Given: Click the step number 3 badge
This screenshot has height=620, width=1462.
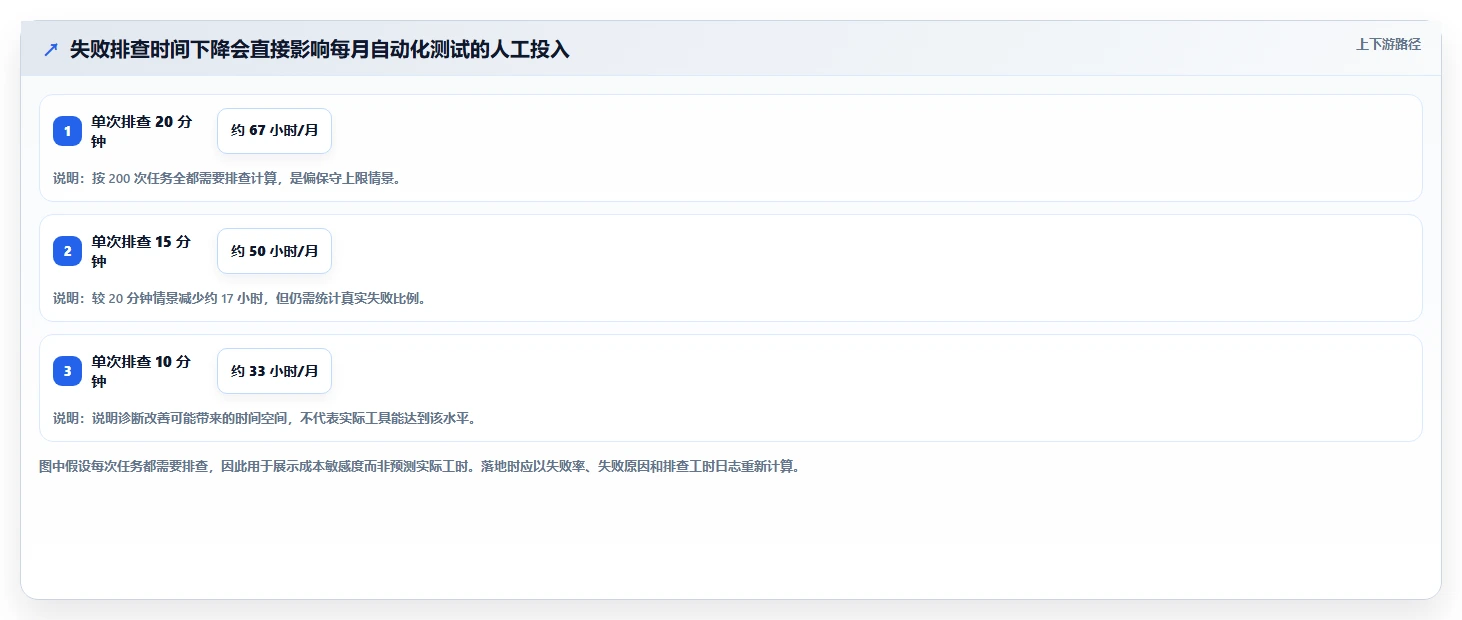Looking at the screenshot, I should (x=67, y=371).
